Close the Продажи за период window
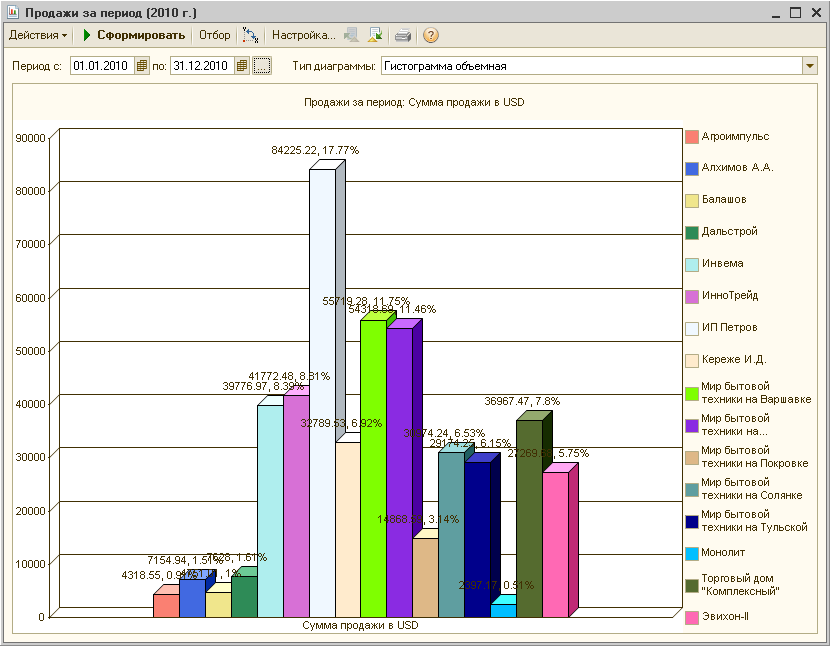The image size is (830, 646). click(816, 13)
